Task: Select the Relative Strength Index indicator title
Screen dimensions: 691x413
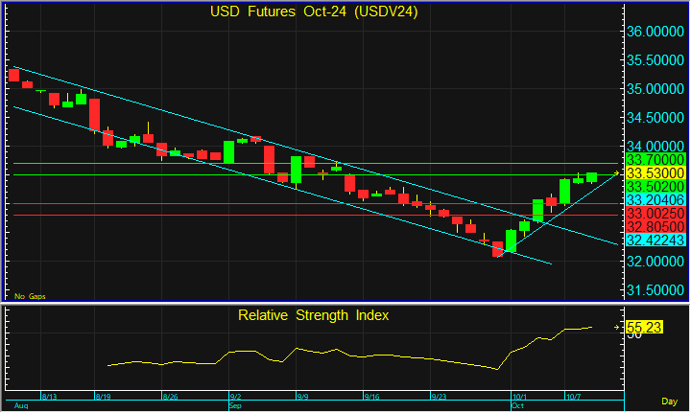Action: point(313,315)
